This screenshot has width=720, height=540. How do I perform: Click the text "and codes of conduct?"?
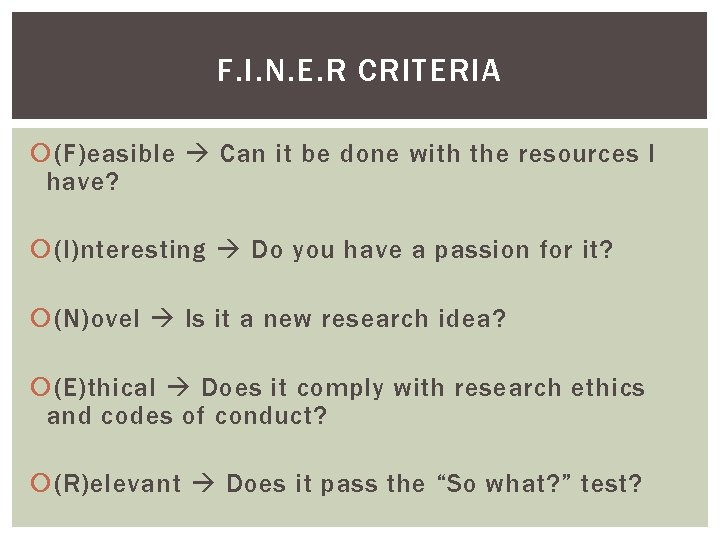187,416
